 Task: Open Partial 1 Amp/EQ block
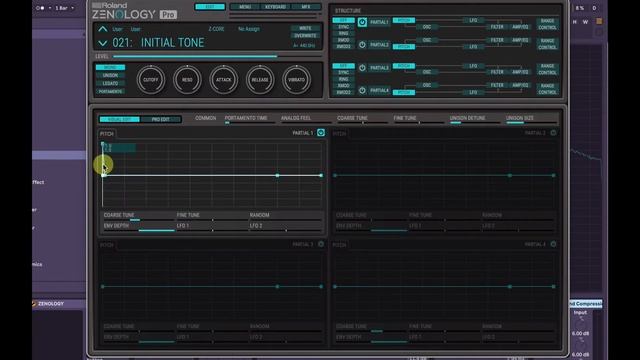point(520,27)
